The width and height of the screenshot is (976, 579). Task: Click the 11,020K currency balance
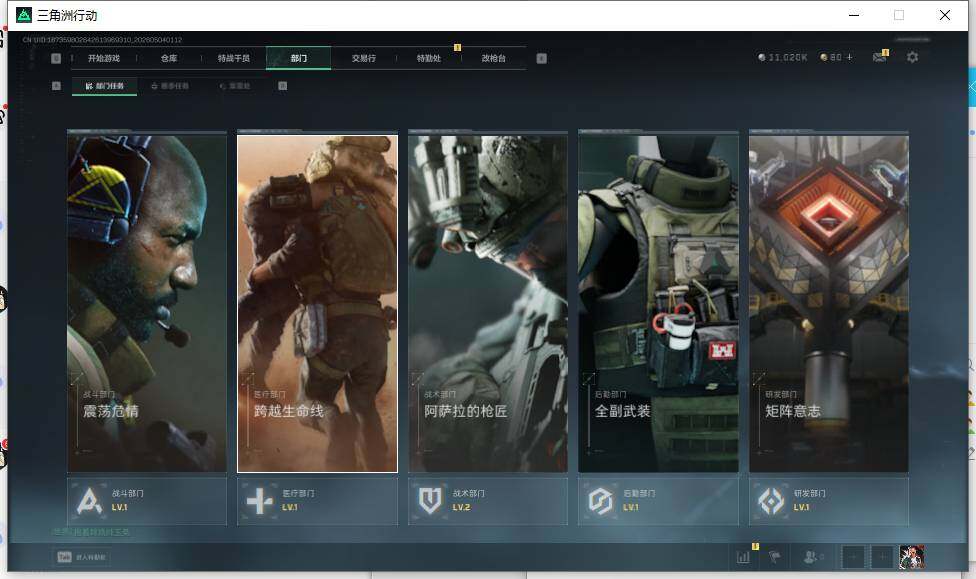coord(788,57)
